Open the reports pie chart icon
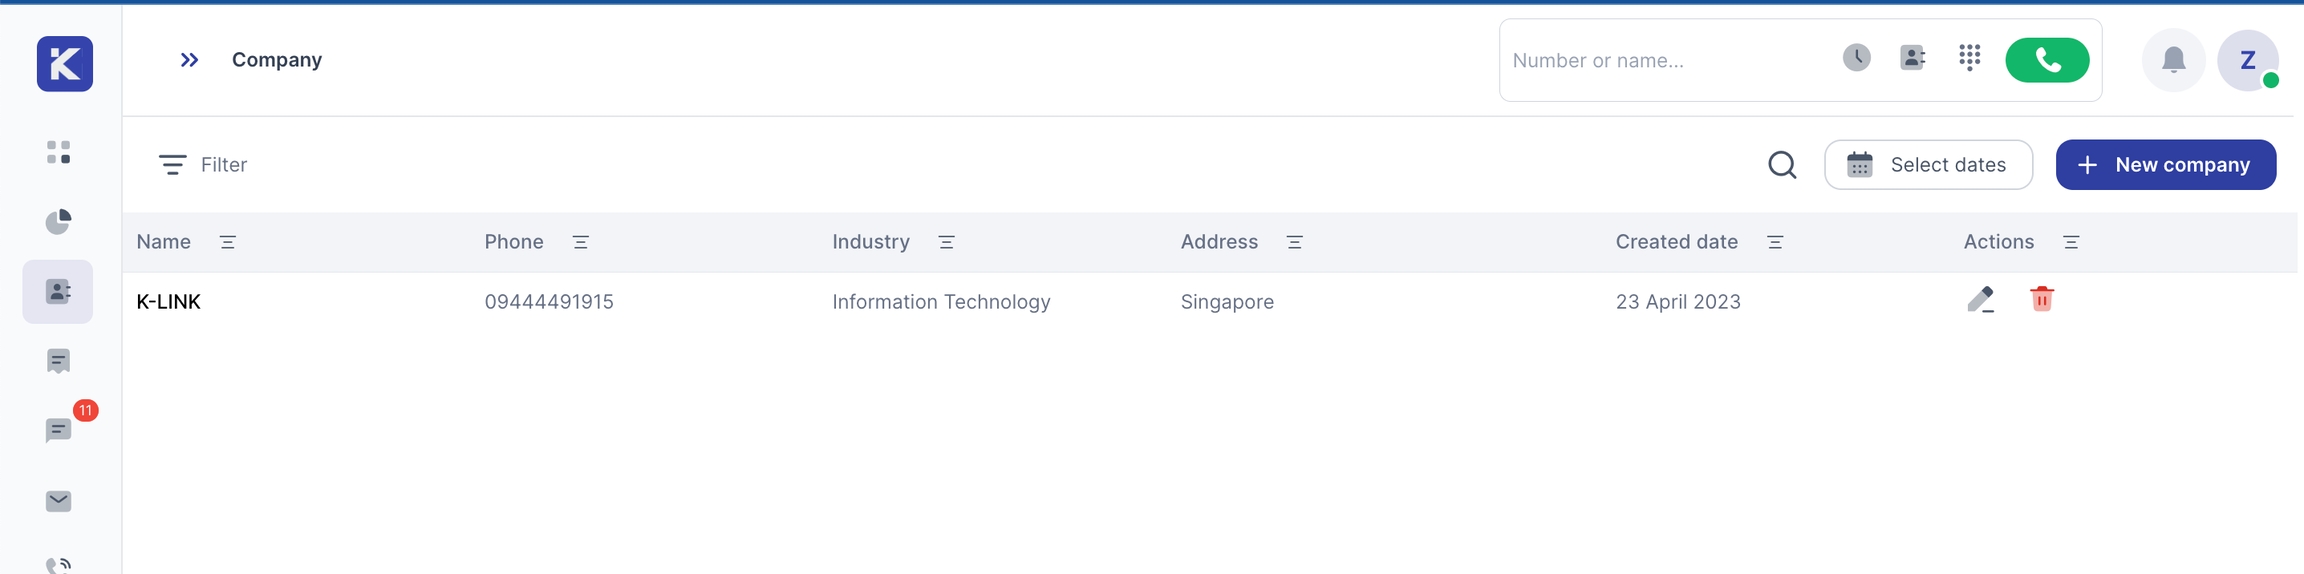Screen dimensions: 2304x574 pos(58,221)
